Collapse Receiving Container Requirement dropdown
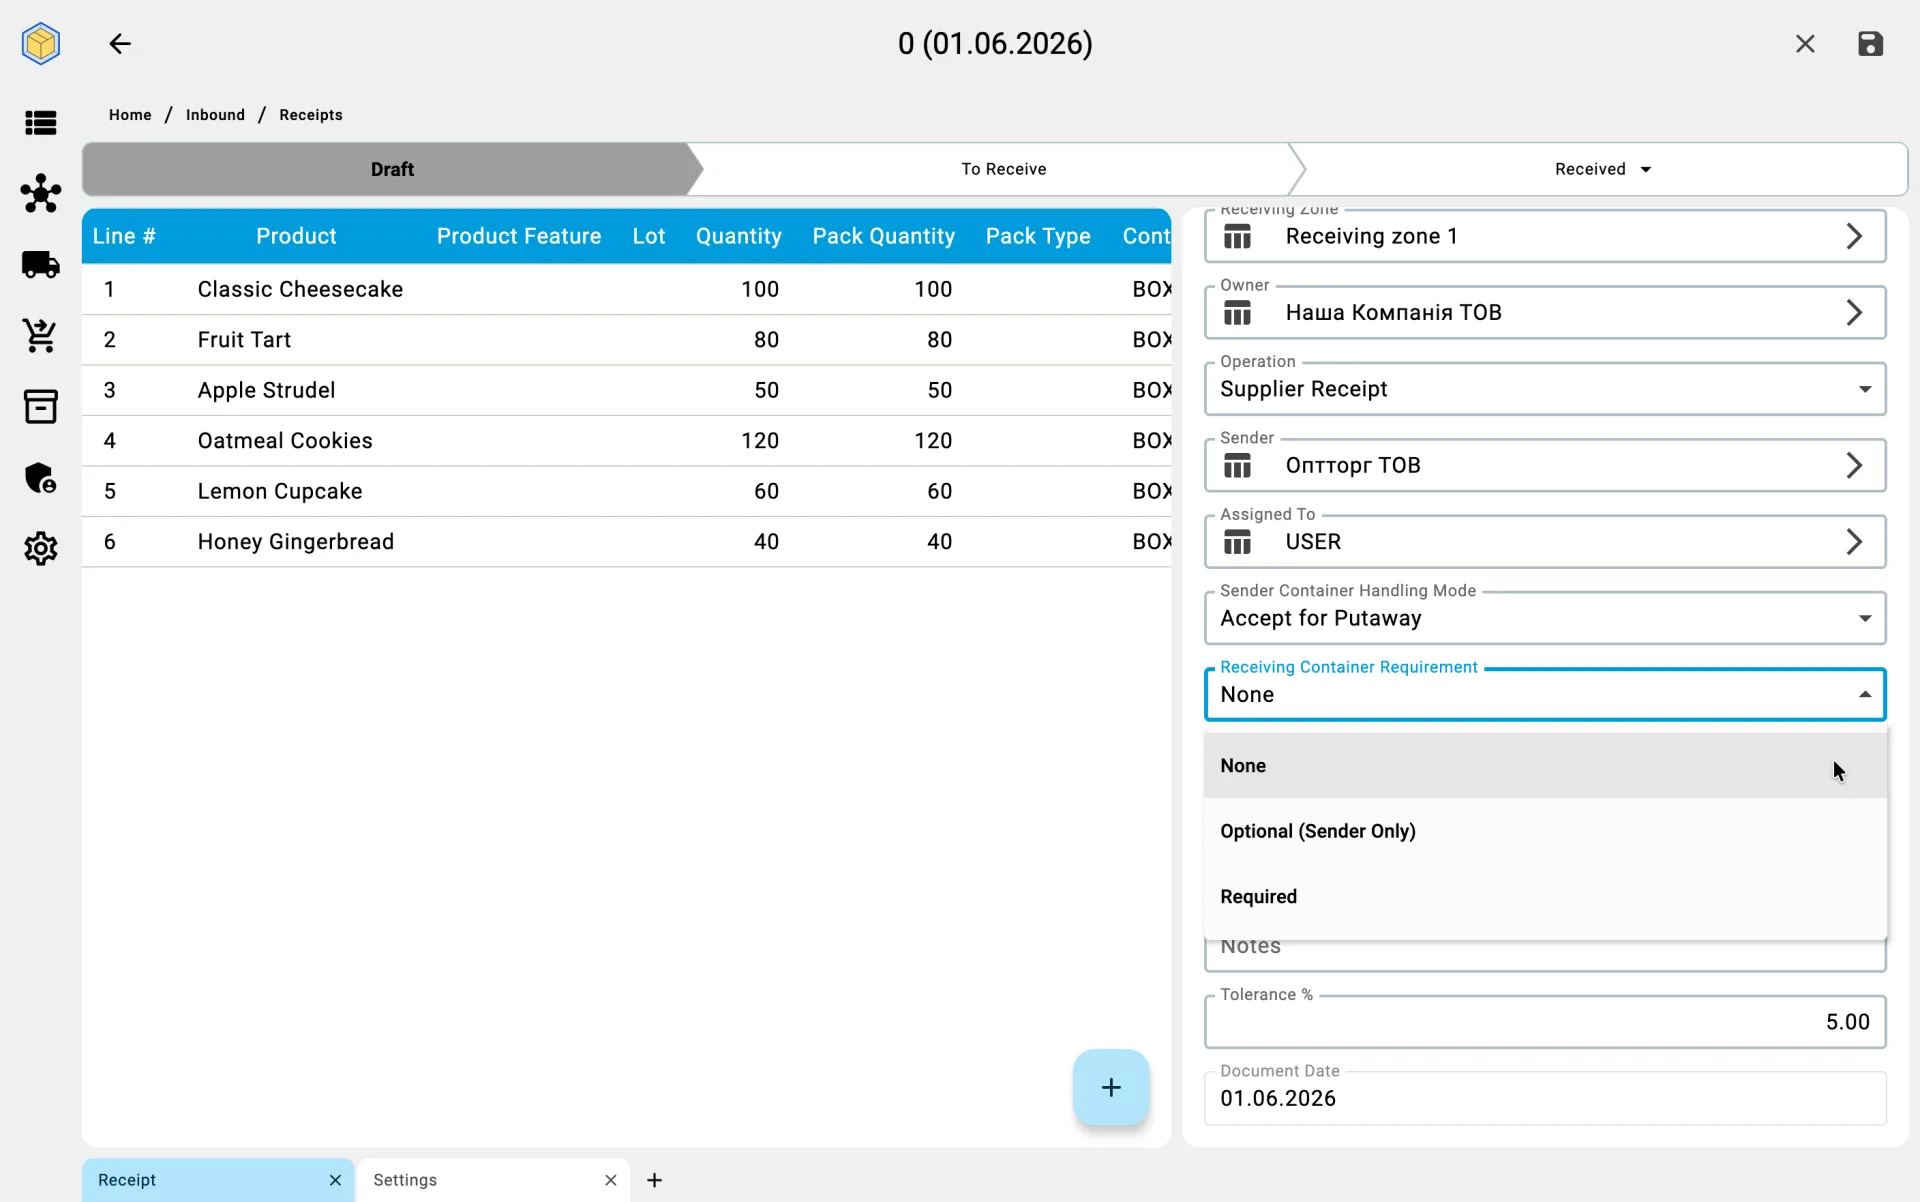This screenshot has width=1920, height=1202. (x=1865, y=694)
